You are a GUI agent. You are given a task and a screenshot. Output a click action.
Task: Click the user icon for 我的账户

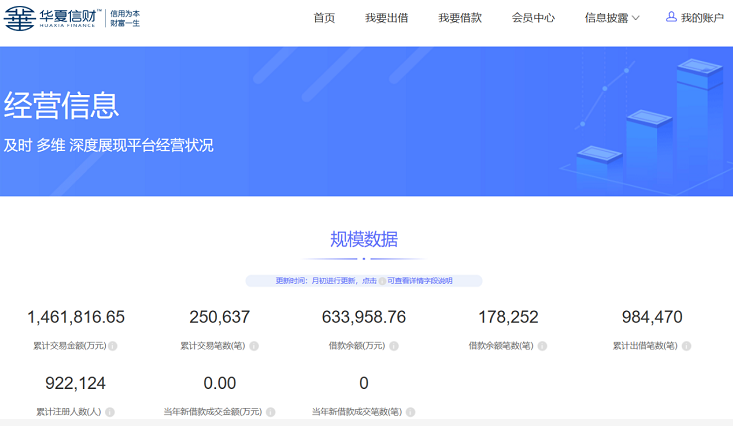[x=671, y=17]
